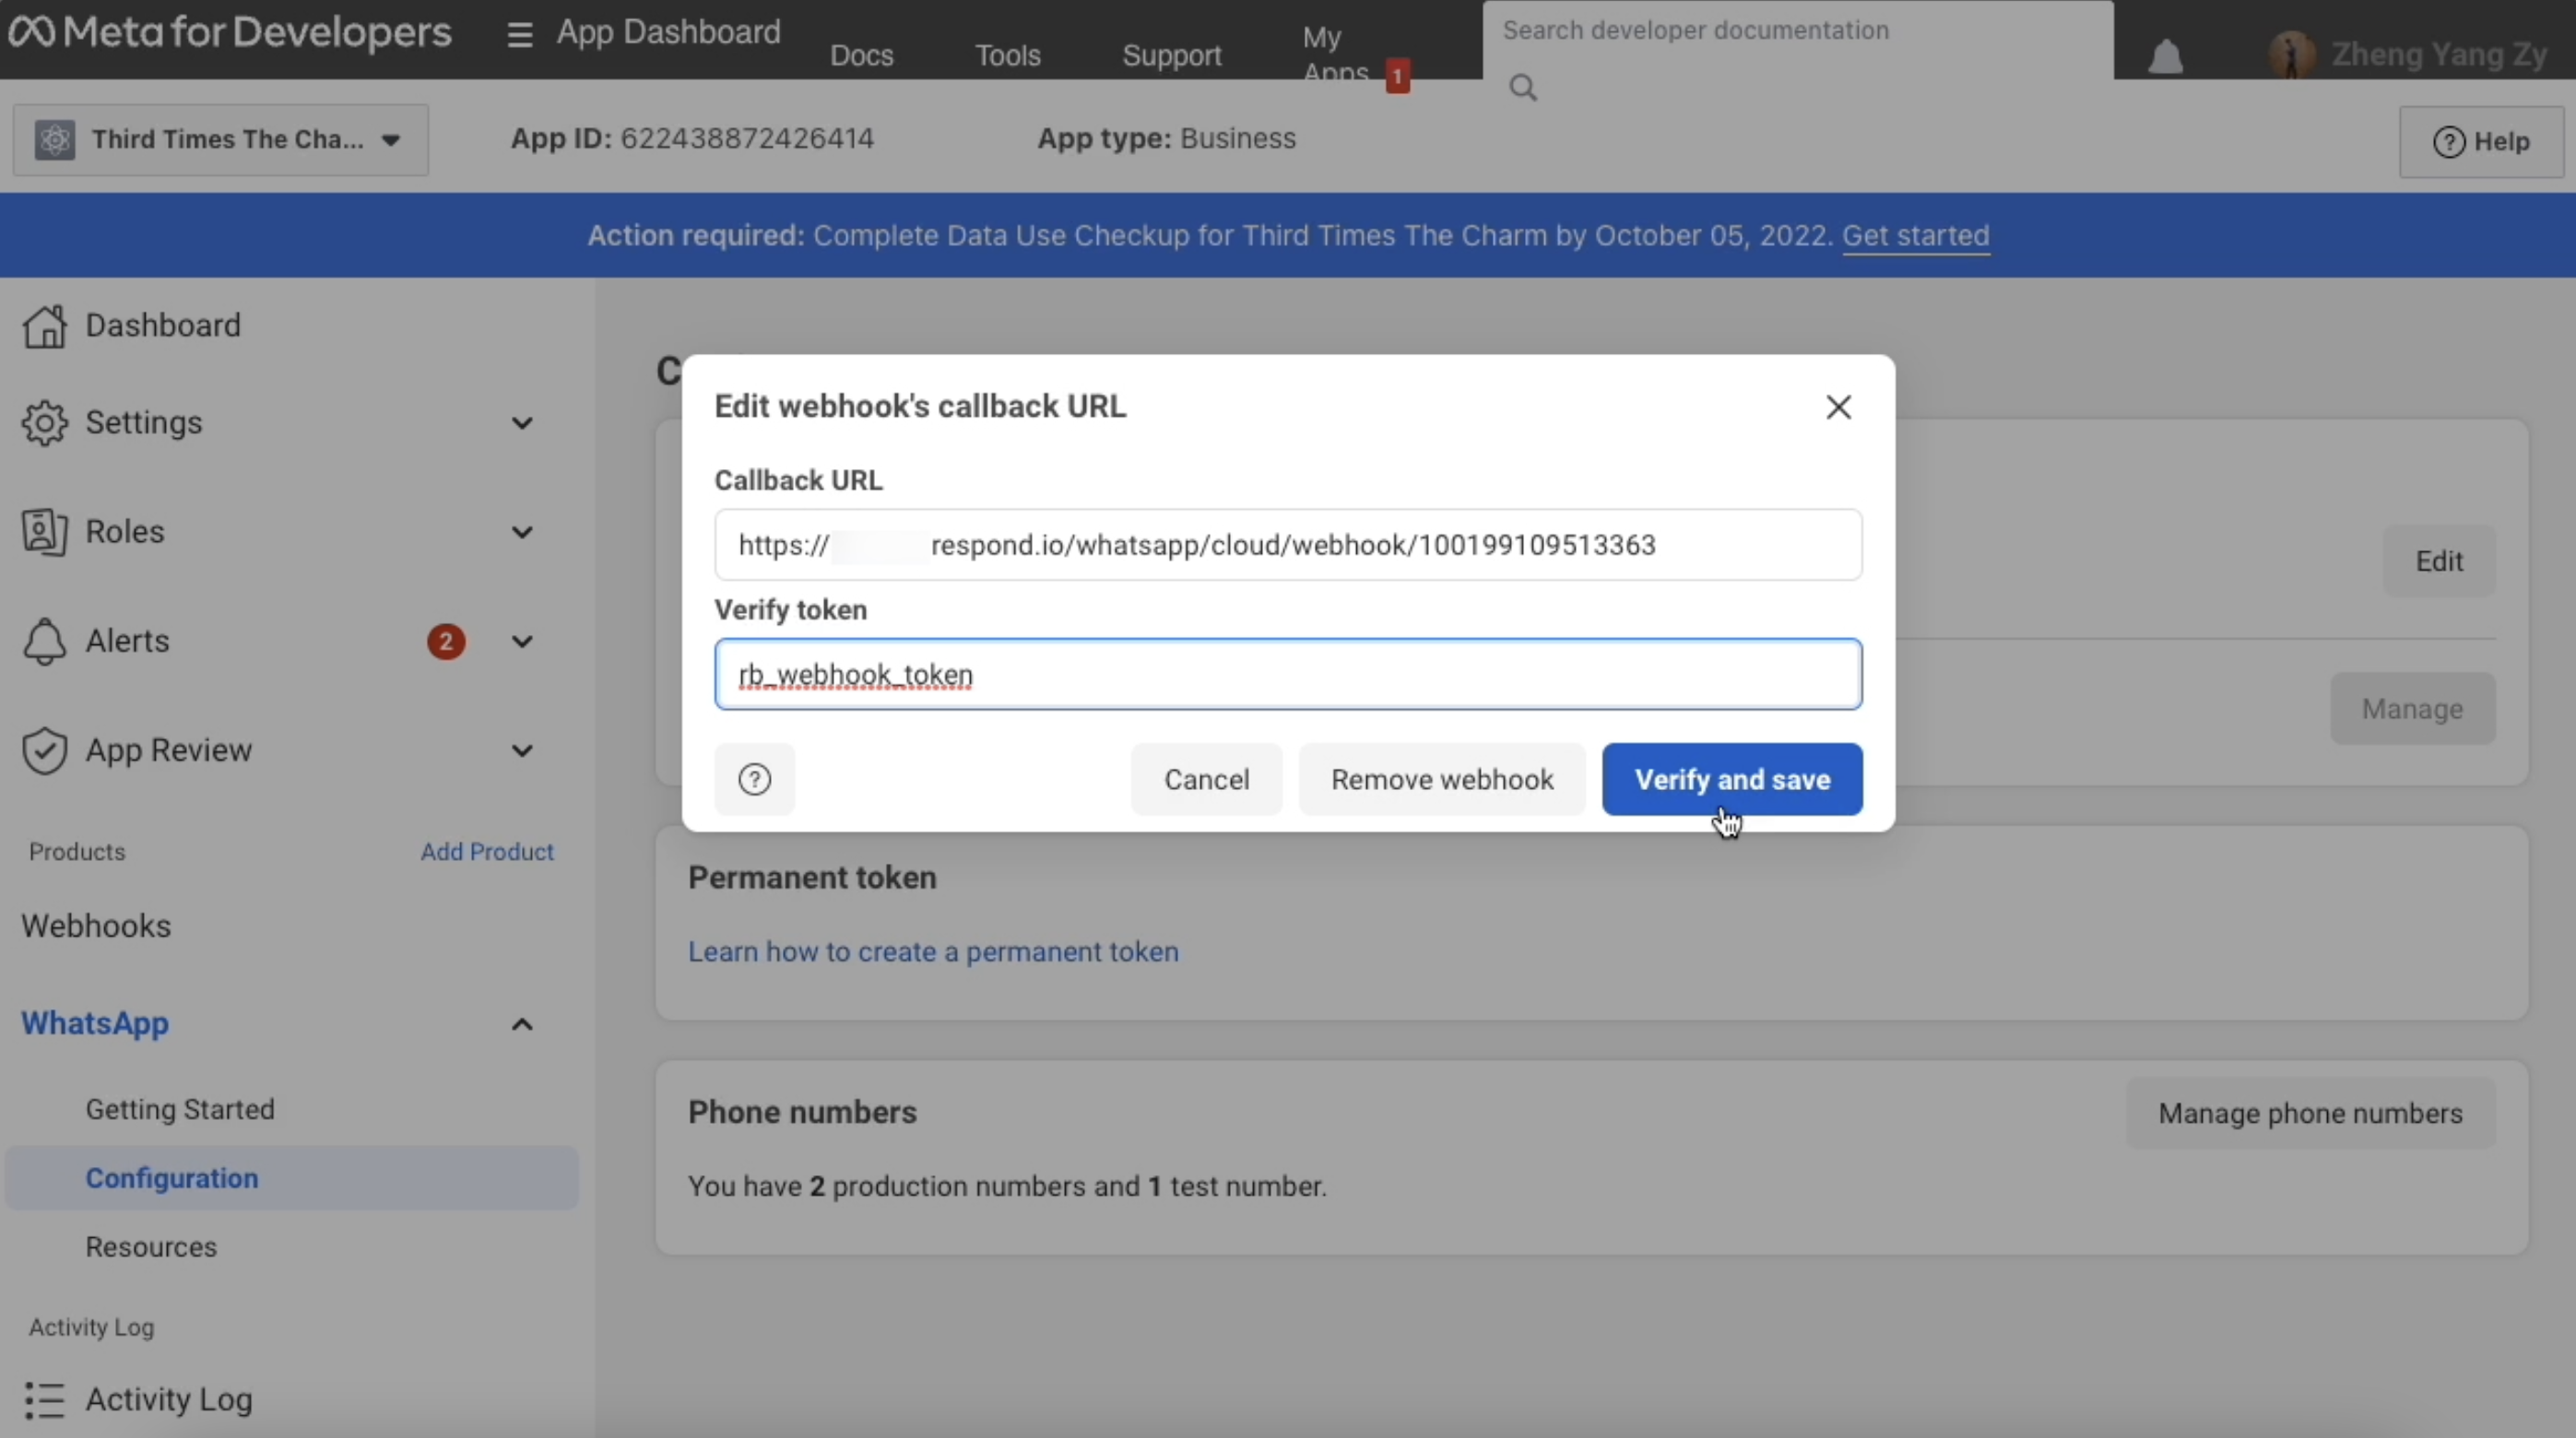Click the Alerts badge toggle
2576x1438 pixels.
(447, 641)
